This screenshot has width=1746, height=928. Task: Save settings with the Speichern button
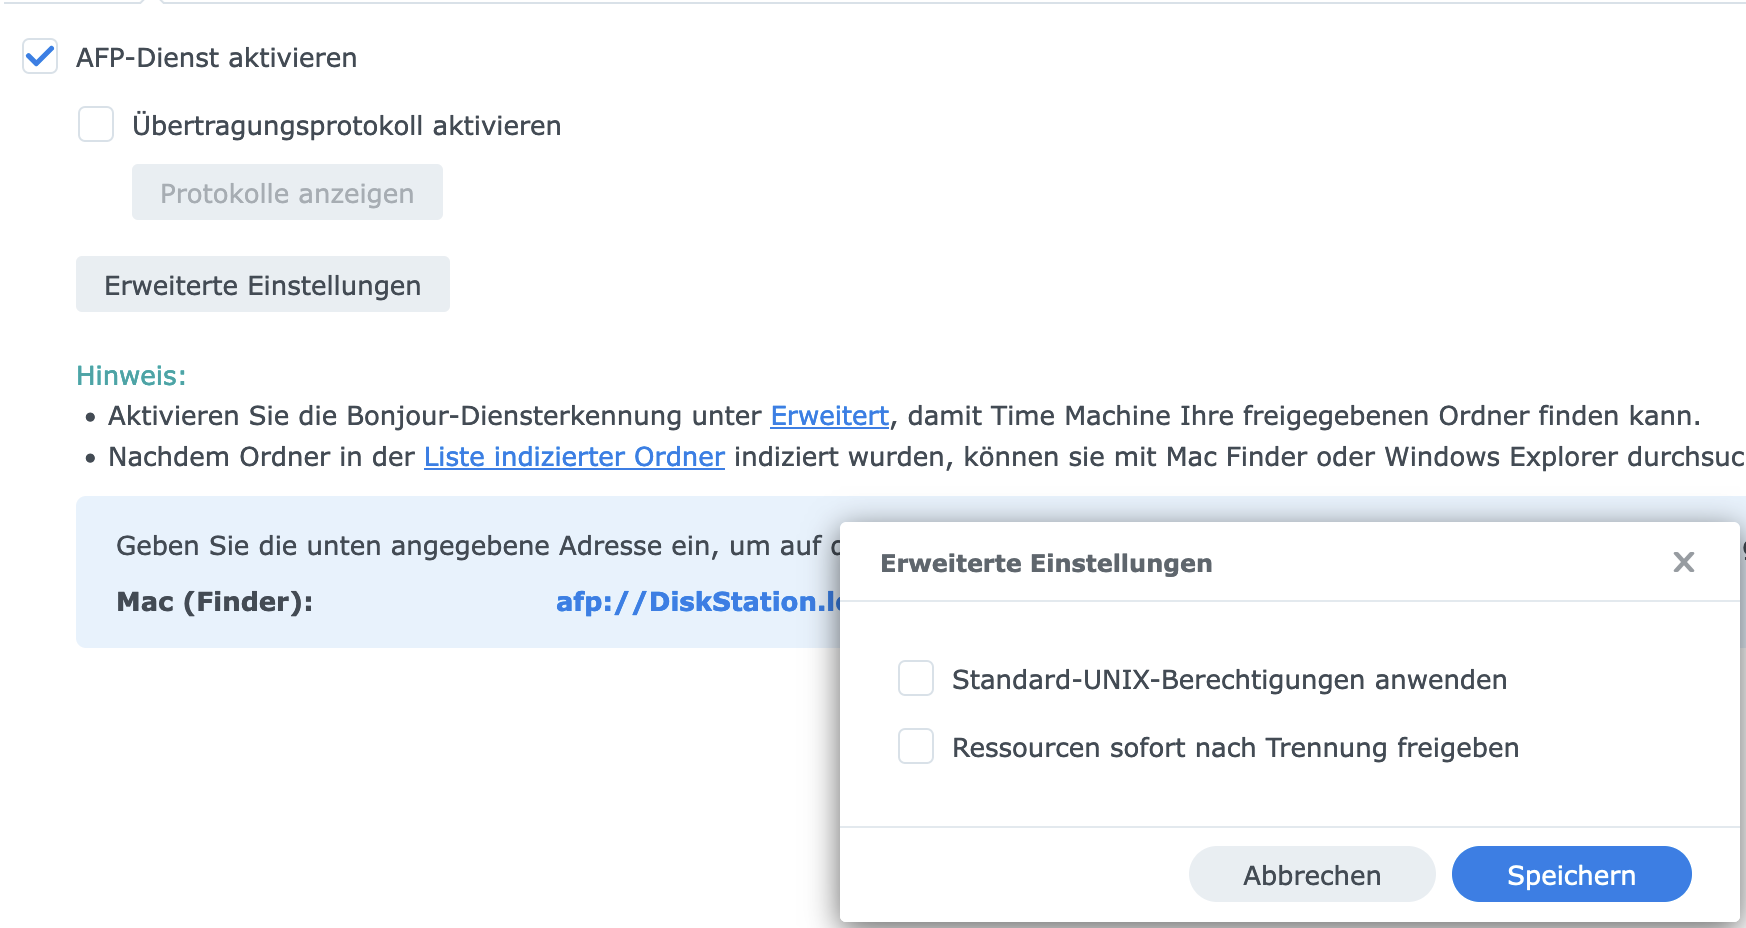tap(1571, 875)
